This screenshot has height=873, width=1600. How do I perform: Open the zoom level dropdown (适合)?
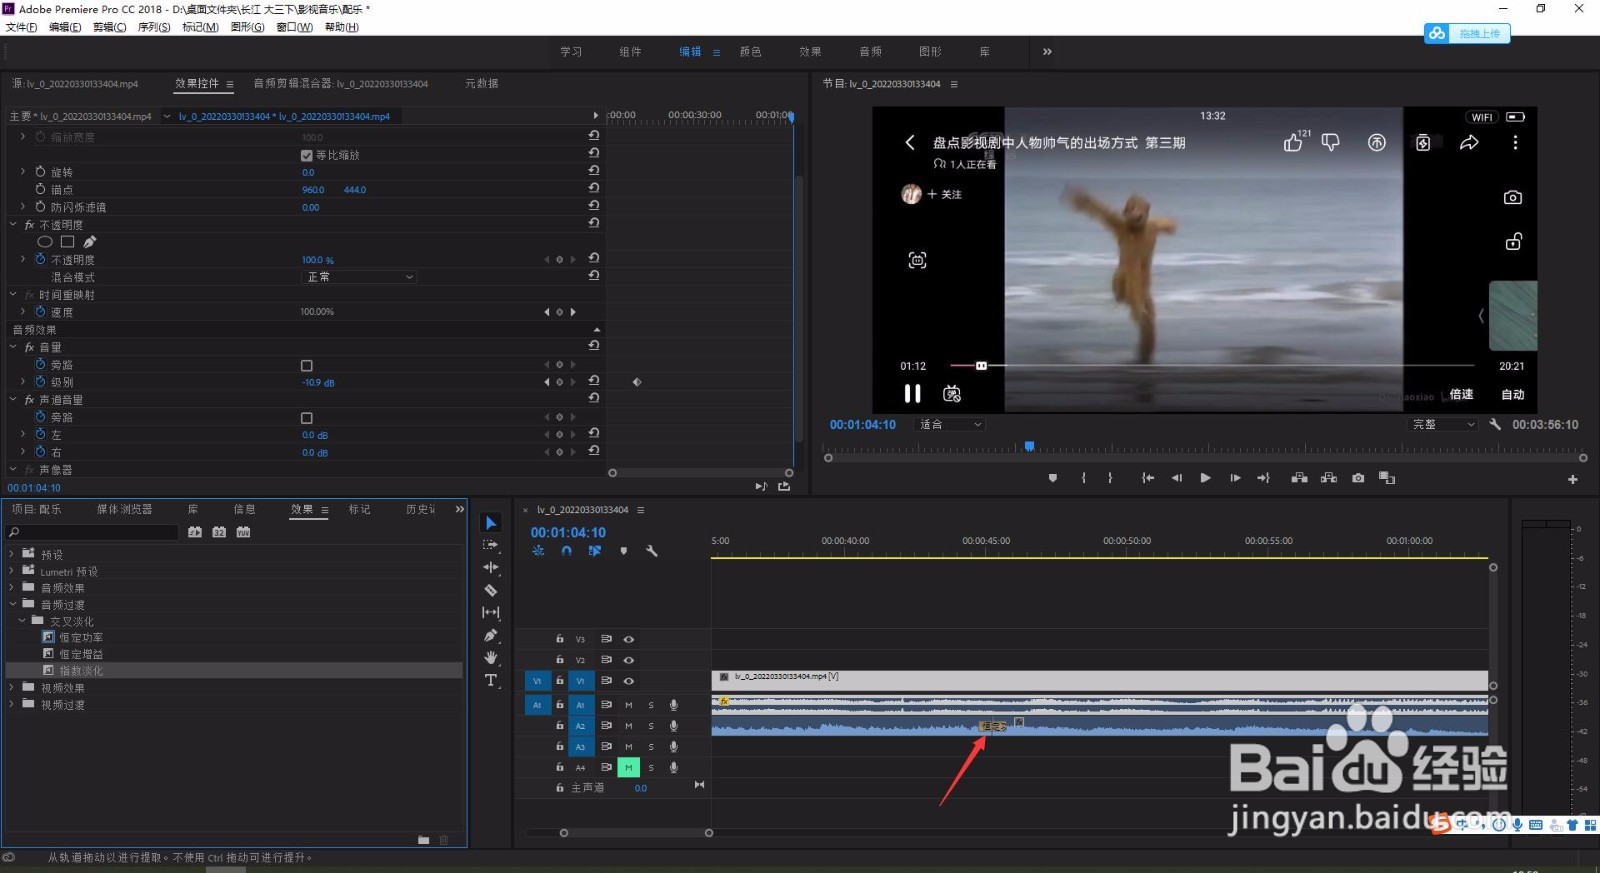pos(950,425)
